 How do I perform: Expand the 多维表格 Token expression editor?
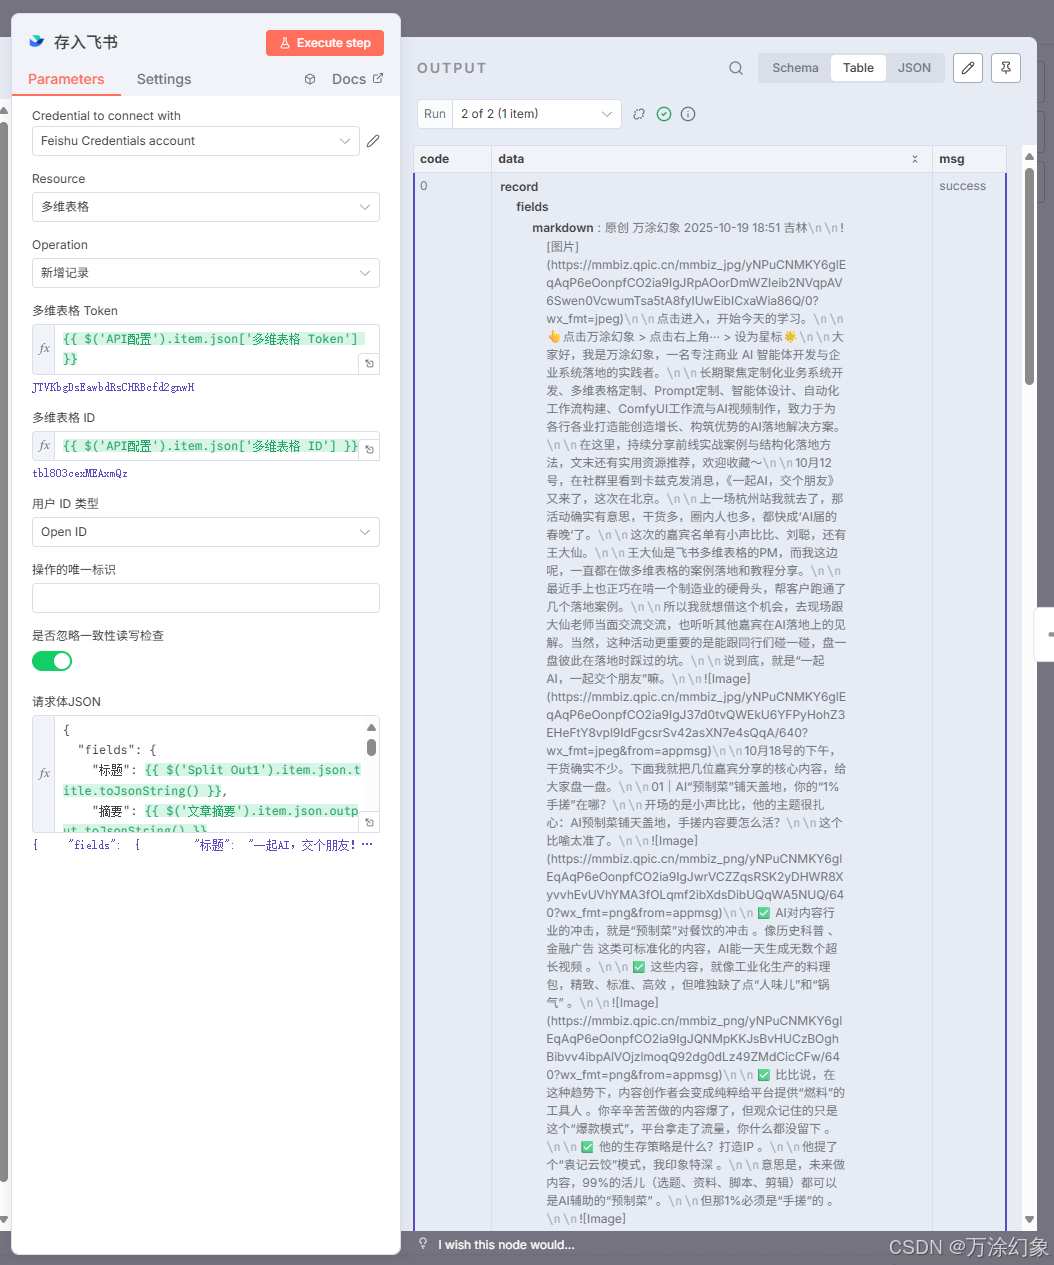tap(369, 364)
